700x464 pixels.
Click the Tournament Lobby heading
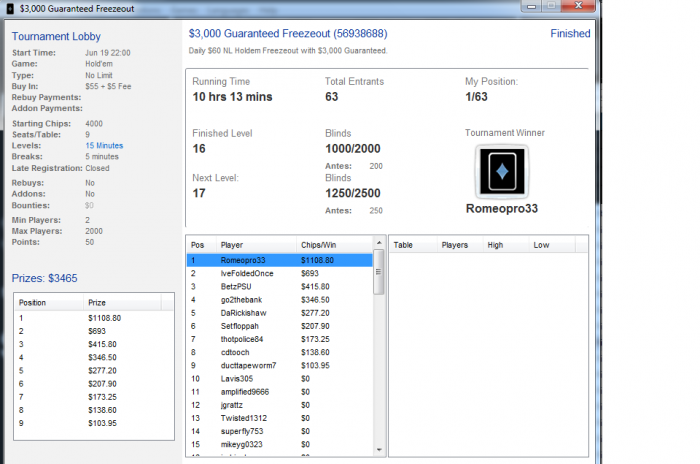[56, 36]
